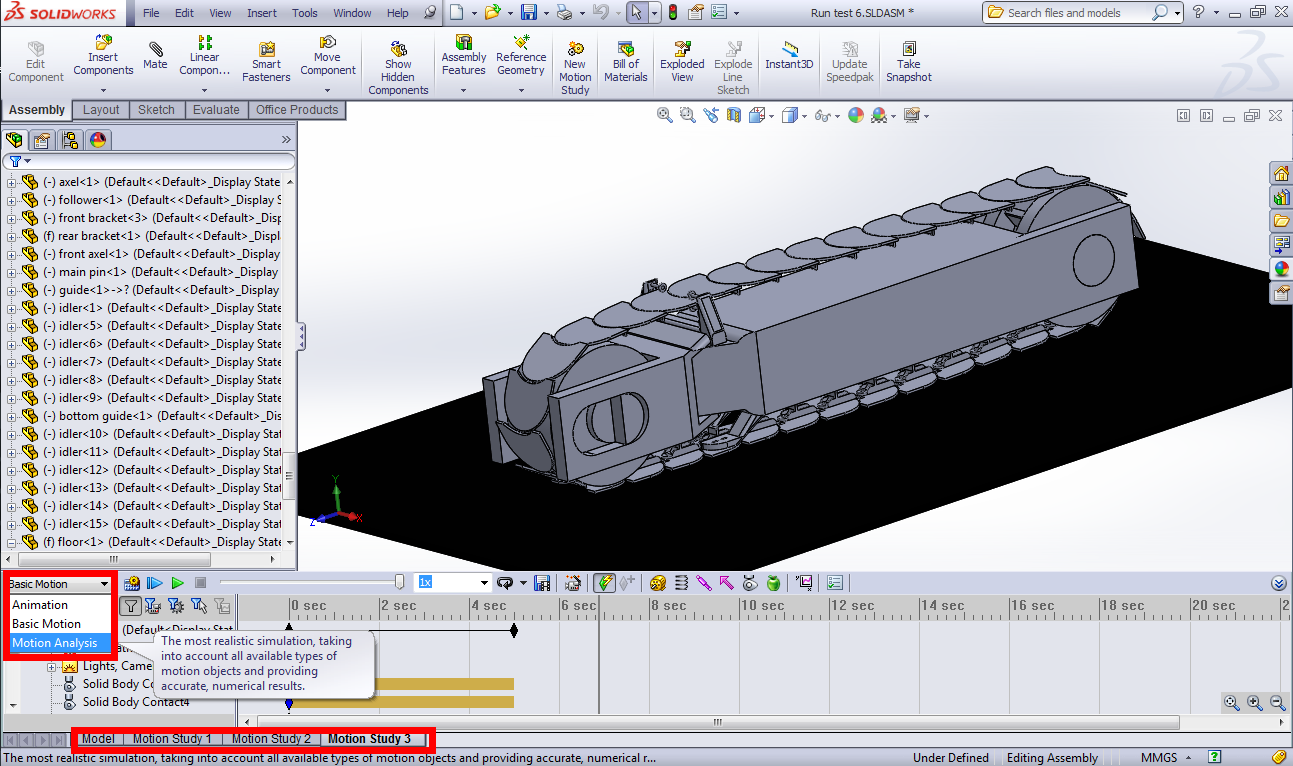Create a New Motion Study
This screenshot has height=766, width=1293.
tap(575, 68)
